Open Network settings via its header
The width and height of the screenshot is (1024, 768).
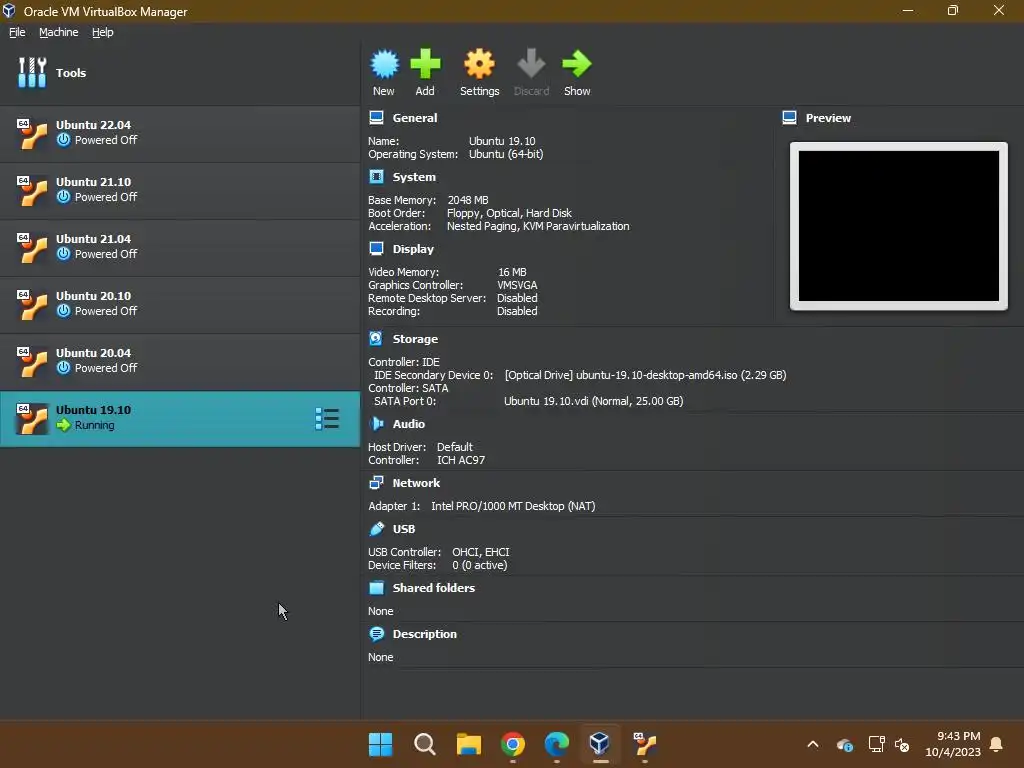(x=416, y=483)
